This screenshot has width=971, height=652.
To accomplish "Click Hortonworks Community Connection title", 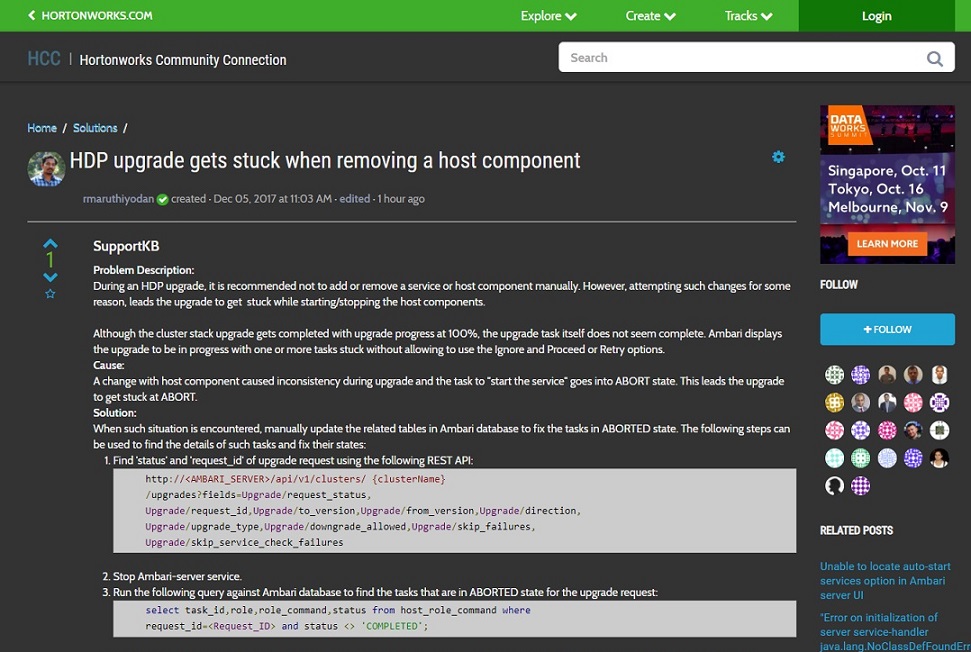I will [x=183, y=59].
